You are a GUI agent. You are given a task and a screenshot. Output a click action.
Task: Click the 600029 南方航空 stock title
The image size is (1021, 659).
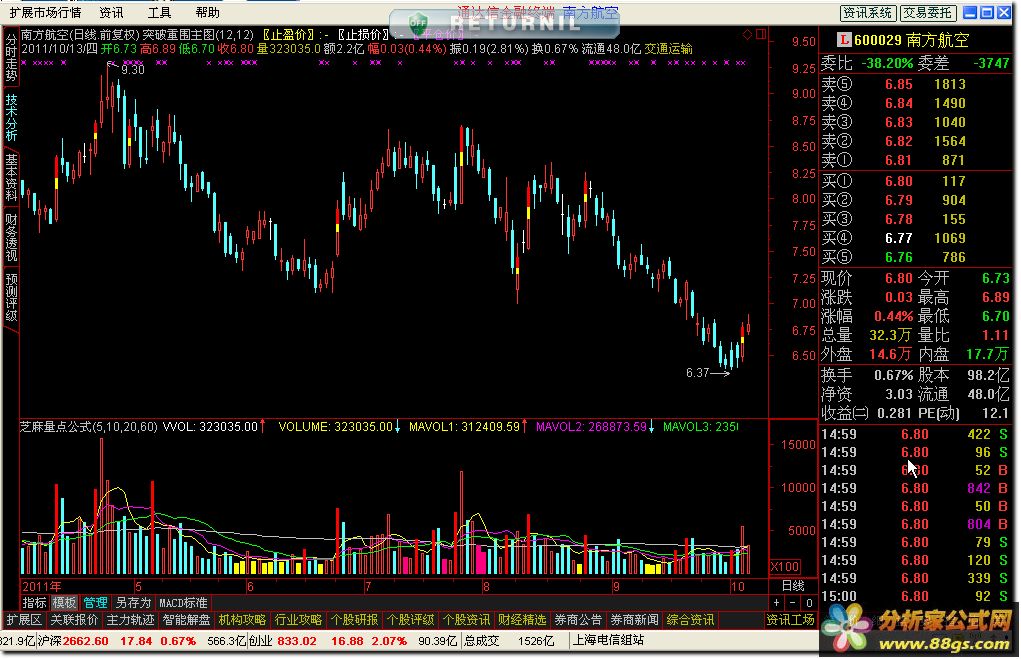911,40
